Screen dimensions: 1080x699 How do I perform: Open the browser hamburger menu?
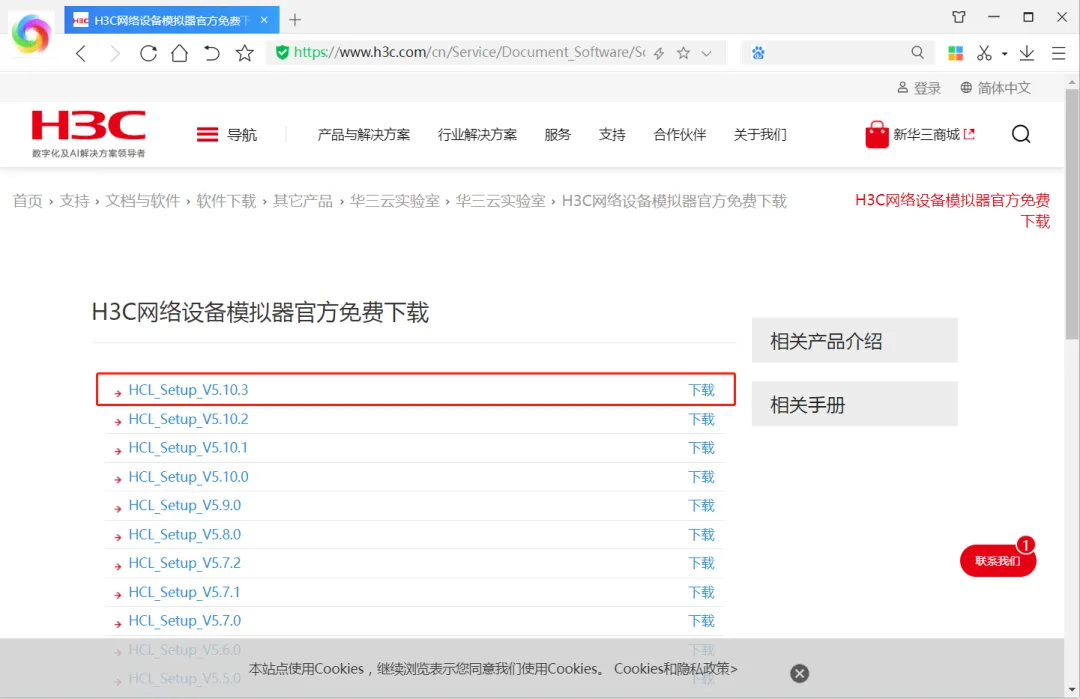pyautogui.click(x=1059, y=53)
